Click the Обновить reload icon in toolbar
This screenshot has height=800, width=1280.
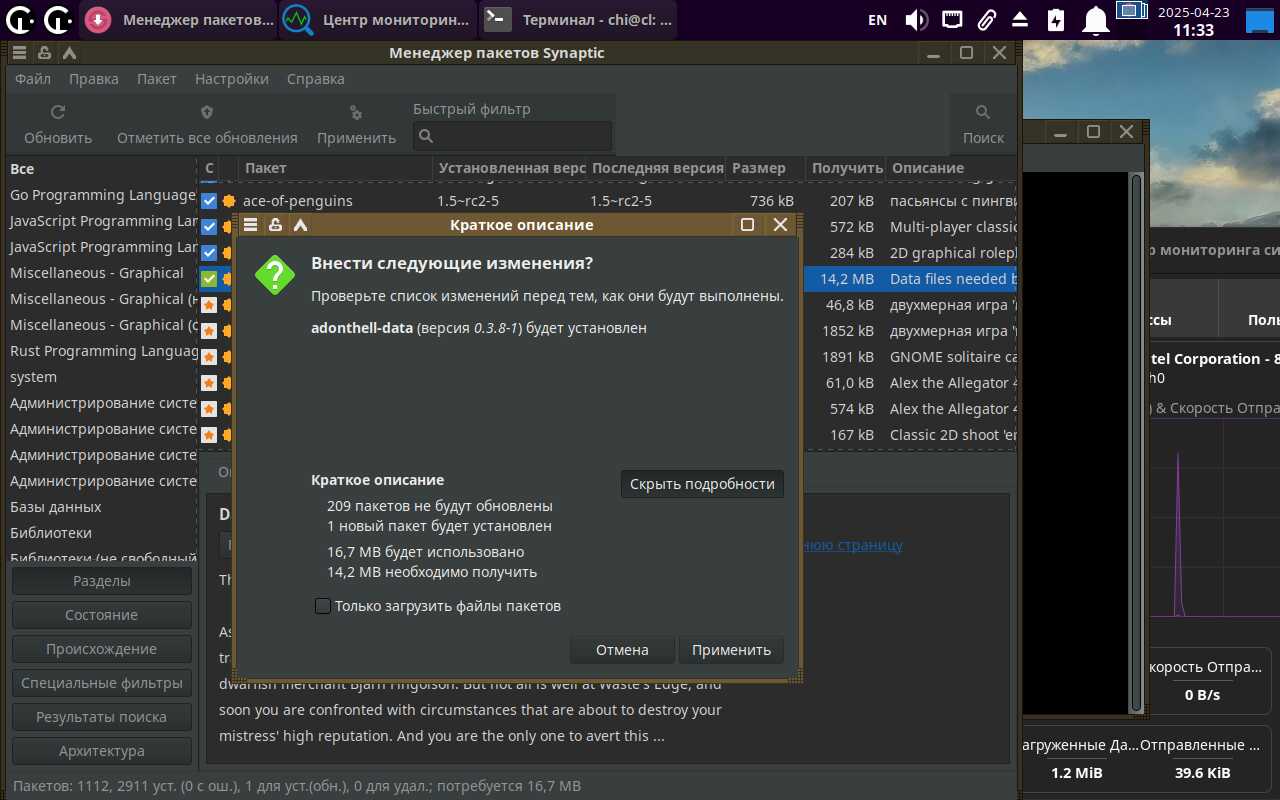tap(58, 113)
